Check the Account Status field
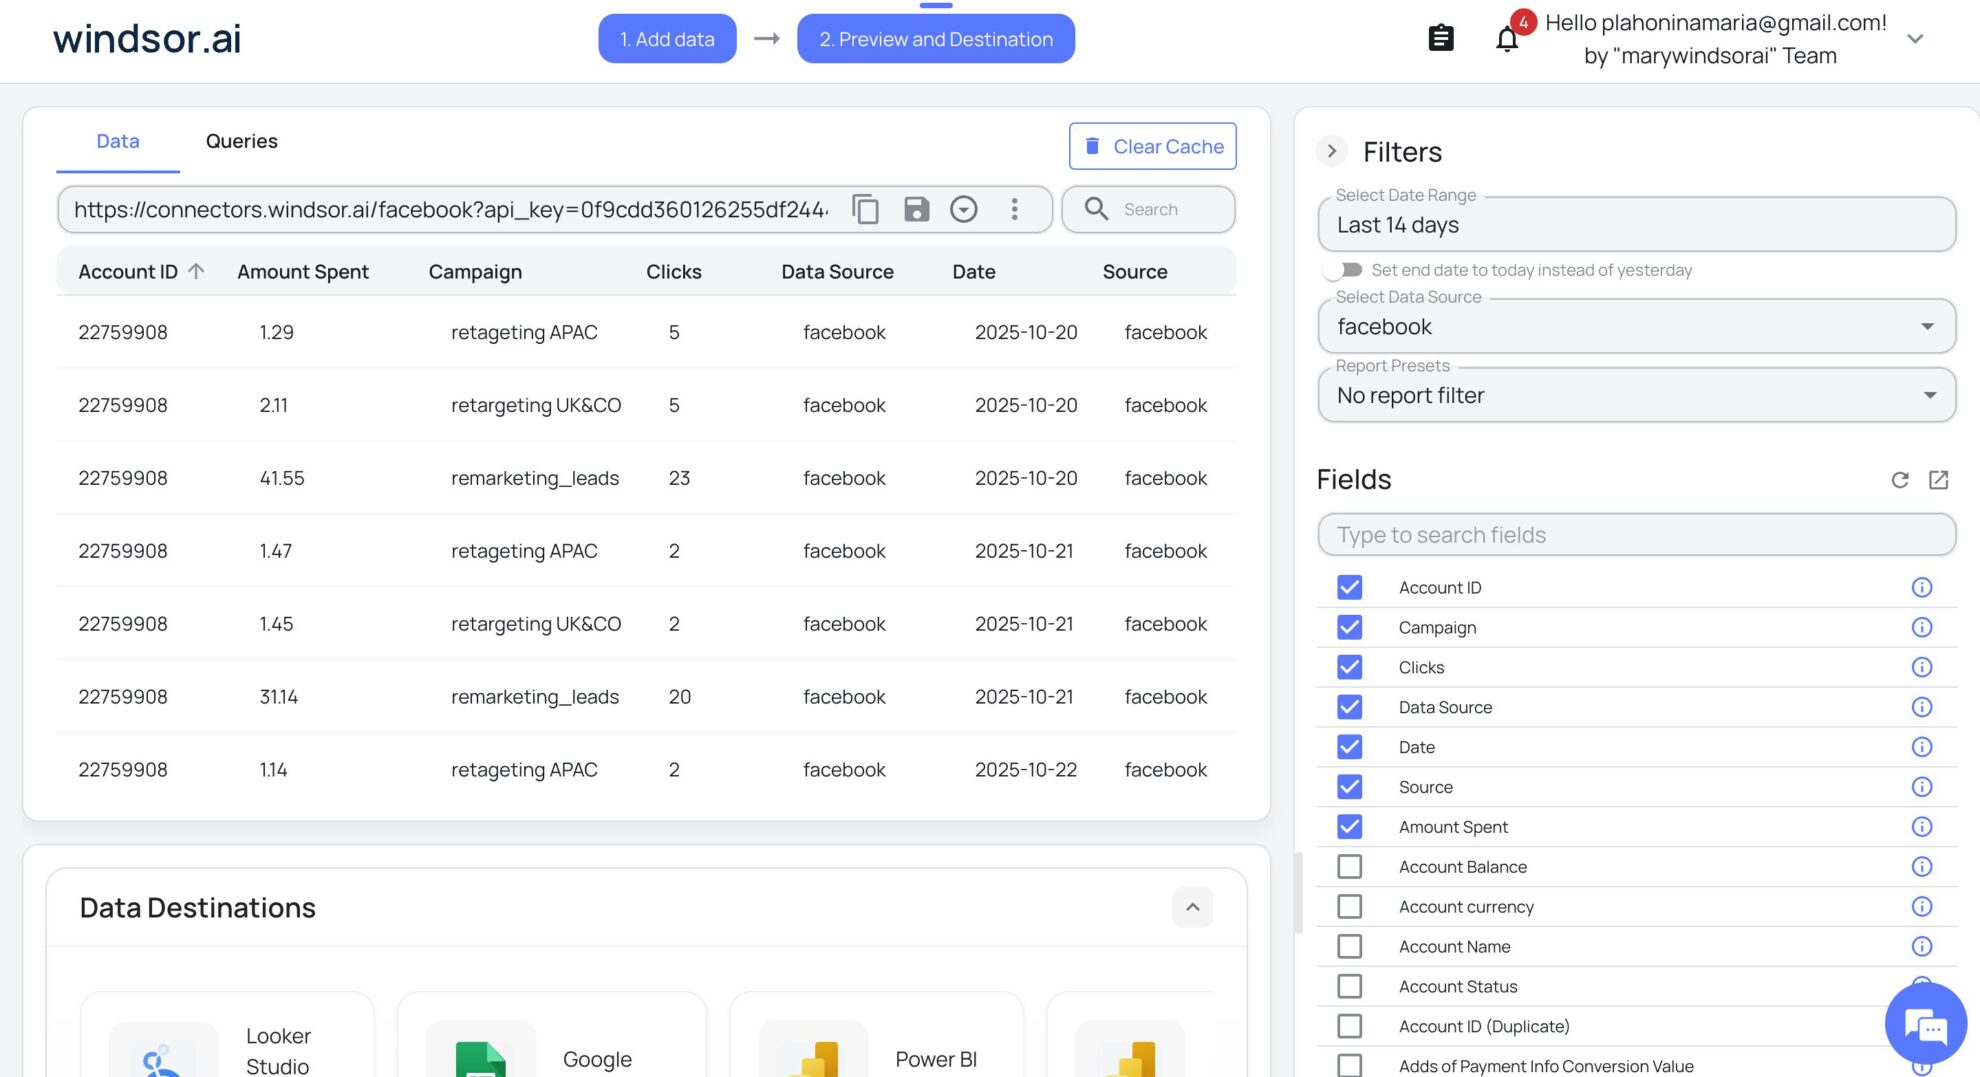This screenshot has width=1980, height=1077. click(1349, 986)
